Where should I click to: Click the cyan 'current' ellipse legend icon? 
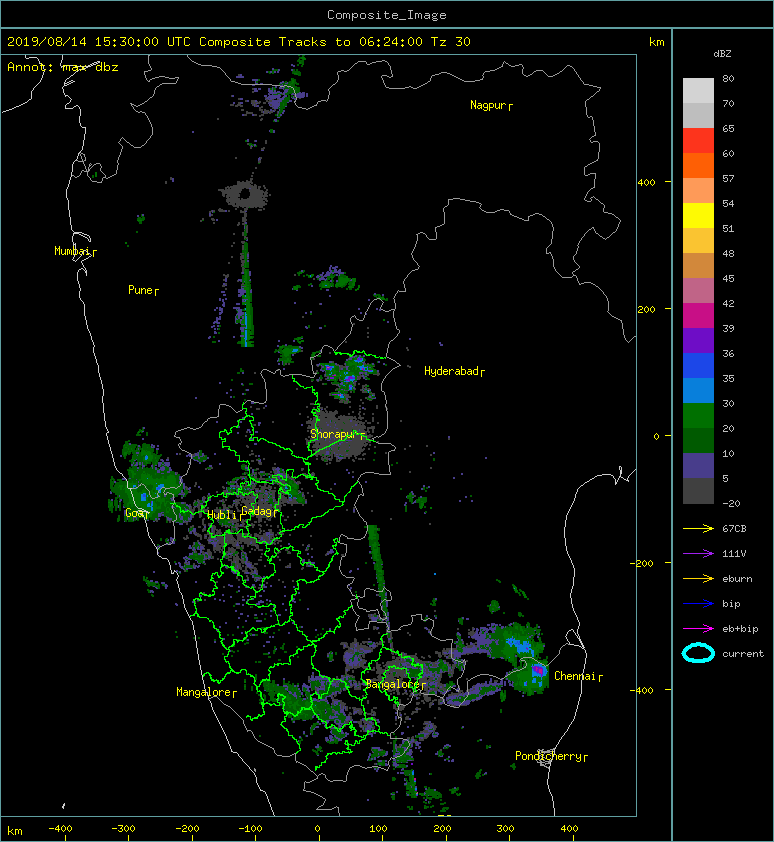point(698,653)
